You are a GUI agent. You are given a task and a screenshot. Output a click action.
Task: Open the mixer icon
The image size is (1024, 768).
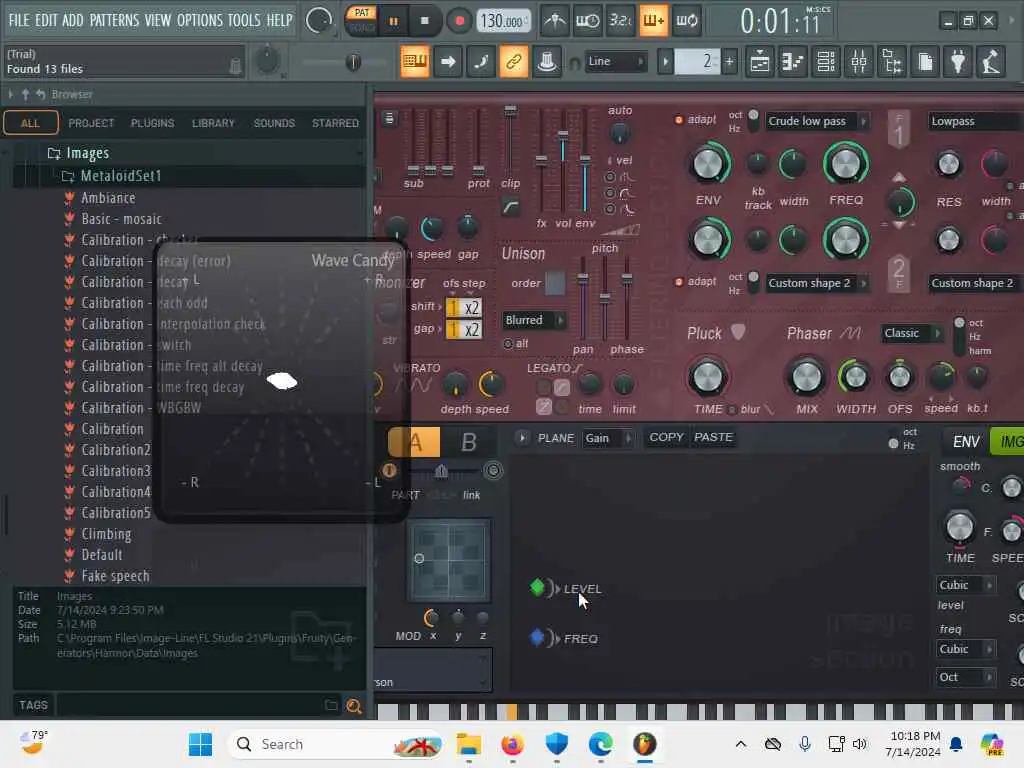pyautogui.click(x=859, y=62)
